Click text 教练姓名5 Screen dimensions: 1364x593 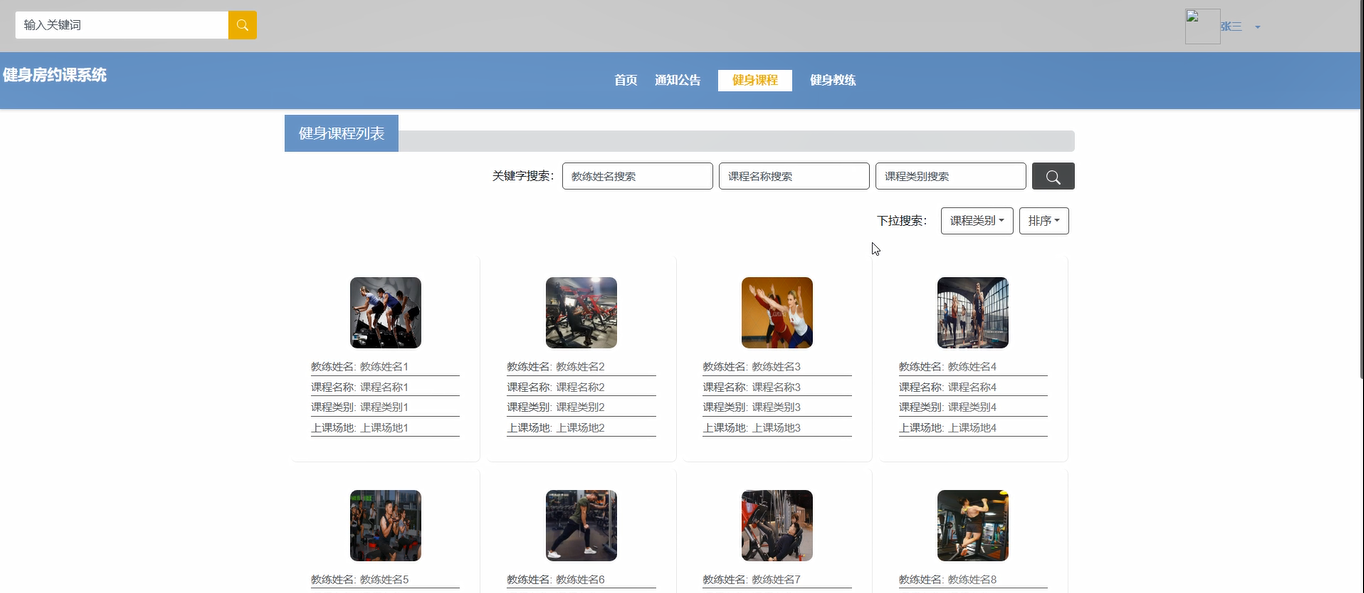coord(384,580)
